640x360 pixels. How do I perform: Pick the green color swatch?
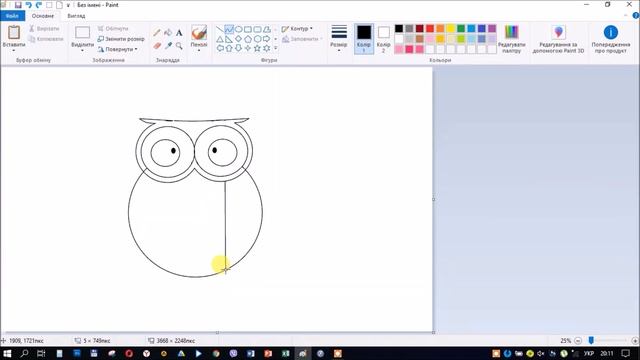(461, 29)
